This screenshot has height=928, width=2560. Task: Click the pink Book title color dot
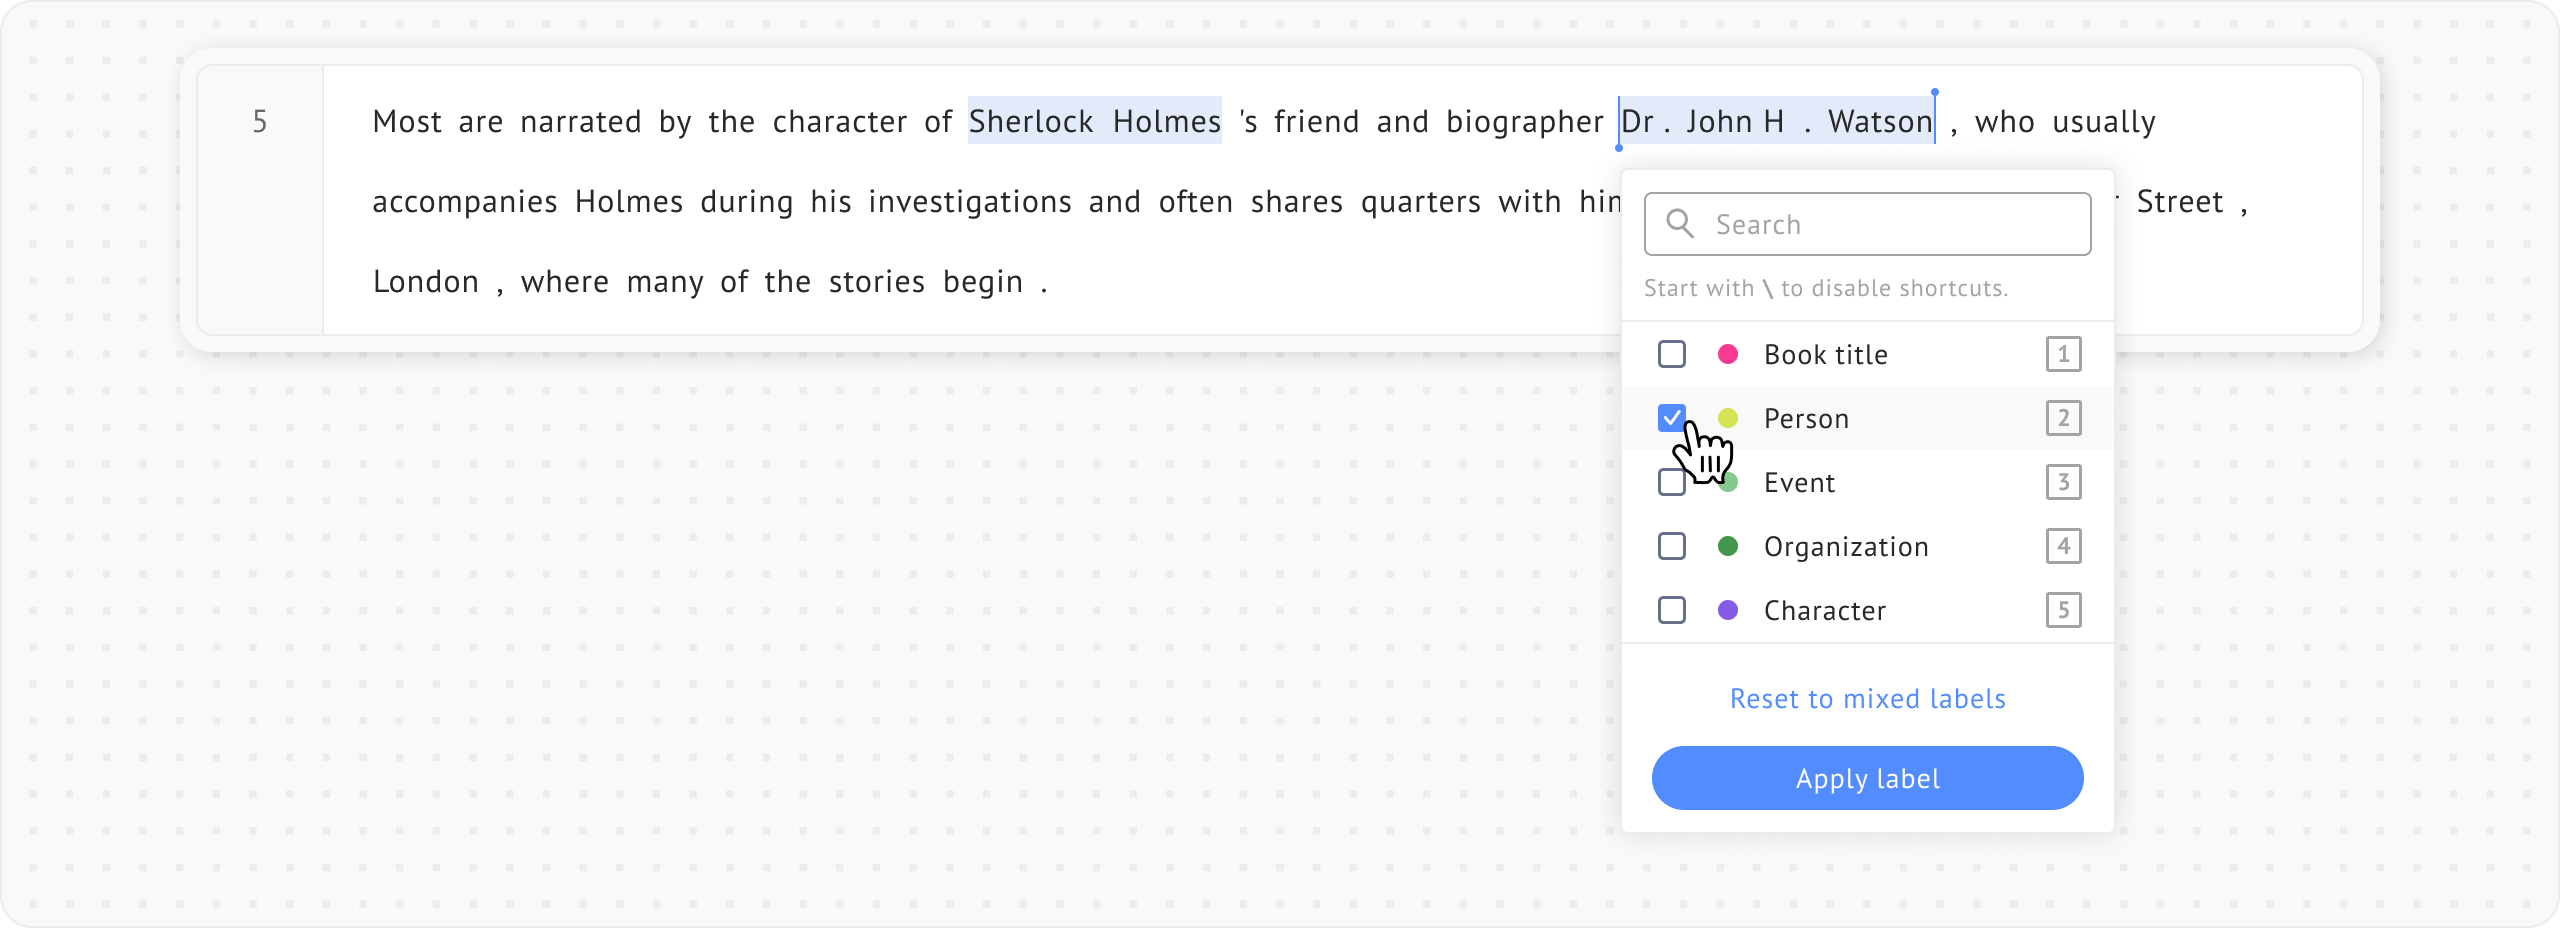(1727, 354)
